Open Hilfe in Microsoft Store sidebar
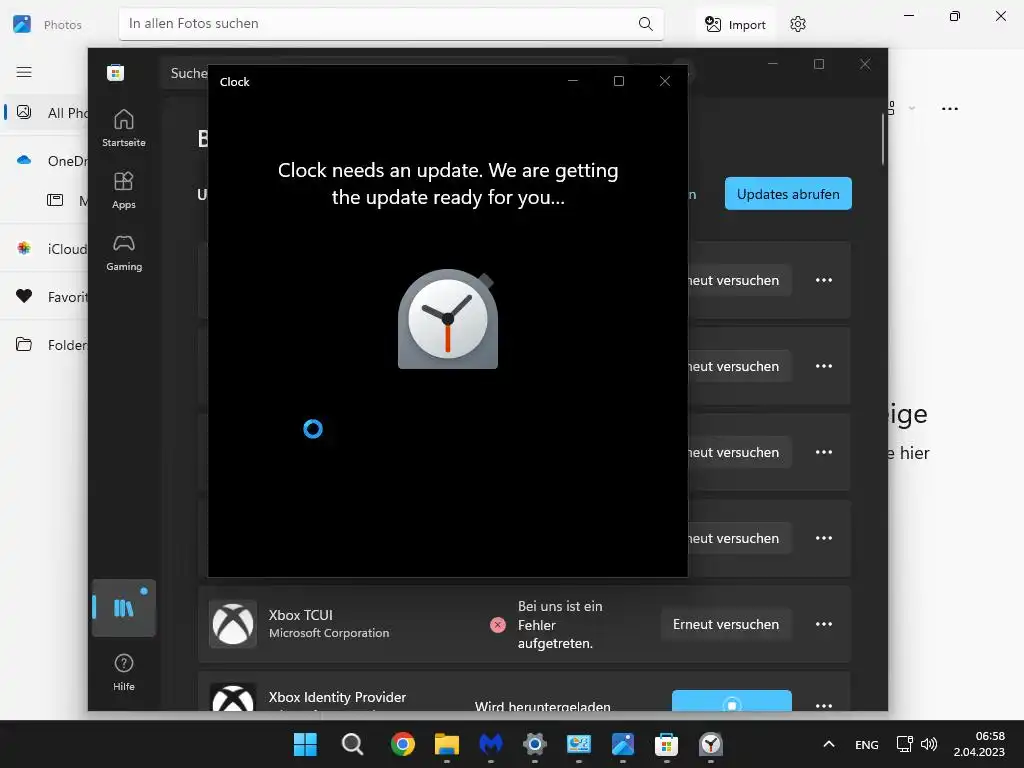This screenshot has width=1024, height=768. pyautogui.click(x=123, y=672)
